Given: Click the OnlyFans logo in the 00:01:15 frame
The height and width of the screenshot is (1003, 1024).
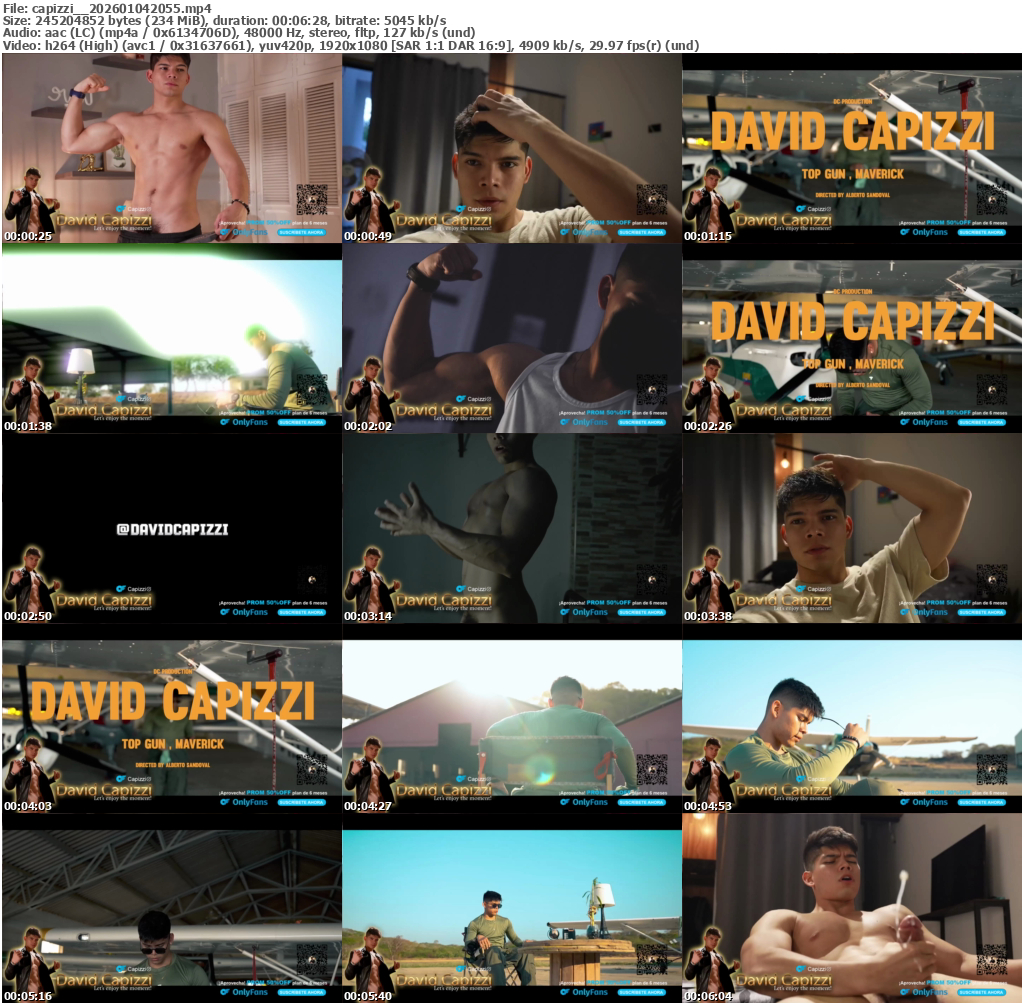Looking at the screenshot, I should tap(923, 232).
